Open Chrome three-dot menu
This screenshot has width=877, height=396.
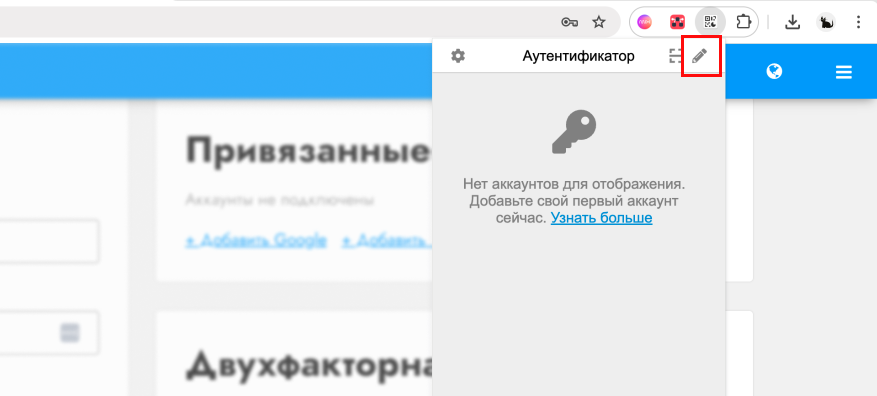click(x=859, y=22)
